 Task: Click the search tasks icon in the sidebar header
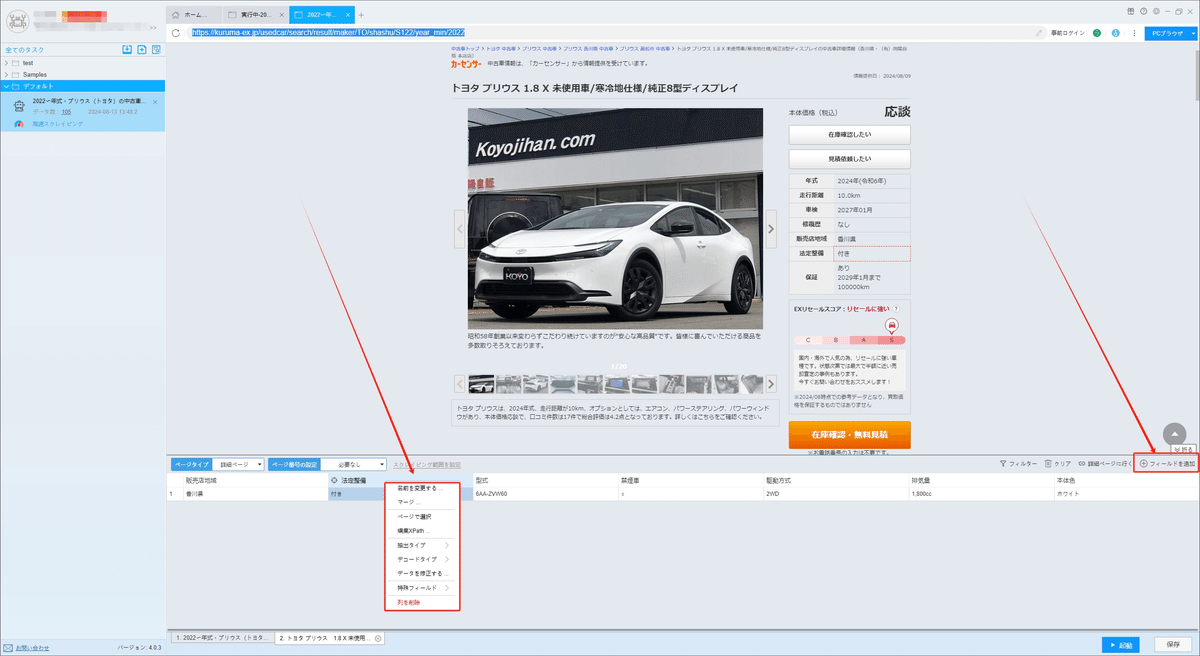tap(157, 49)
